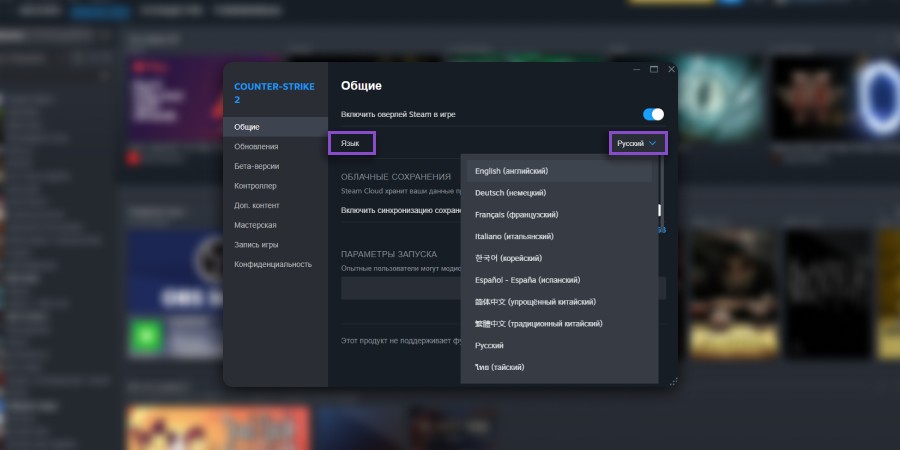Choose the Thai (тайский) language option
The image size is (900, 450).
pyautogui.click(x=559, y=367)
